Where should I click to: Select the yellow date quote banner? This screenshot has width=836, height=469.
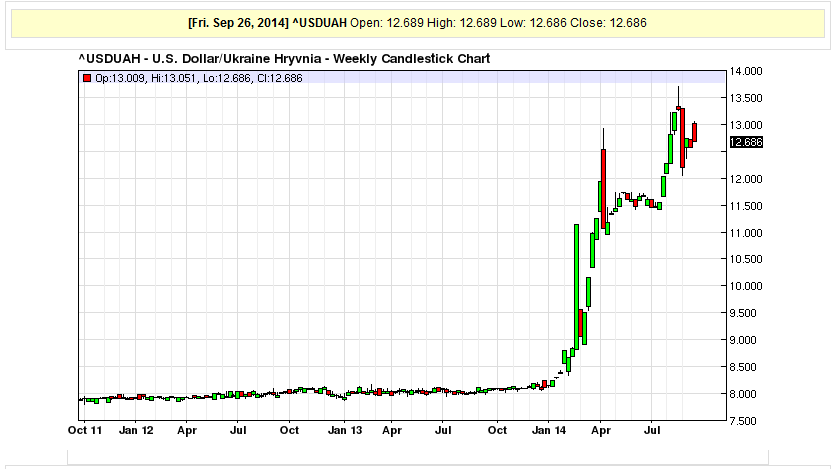417,23
